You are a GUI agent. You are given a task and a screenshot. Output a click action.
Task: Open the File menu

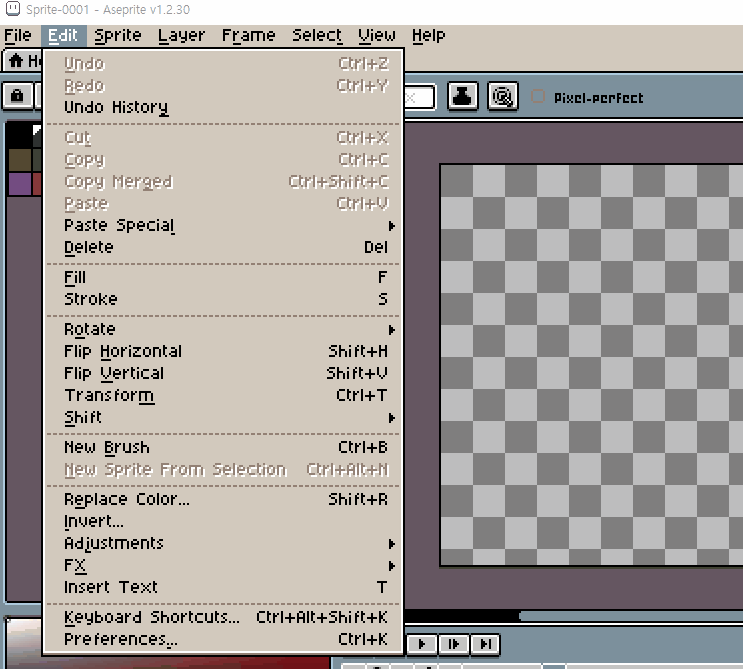[x=18, y=36]
